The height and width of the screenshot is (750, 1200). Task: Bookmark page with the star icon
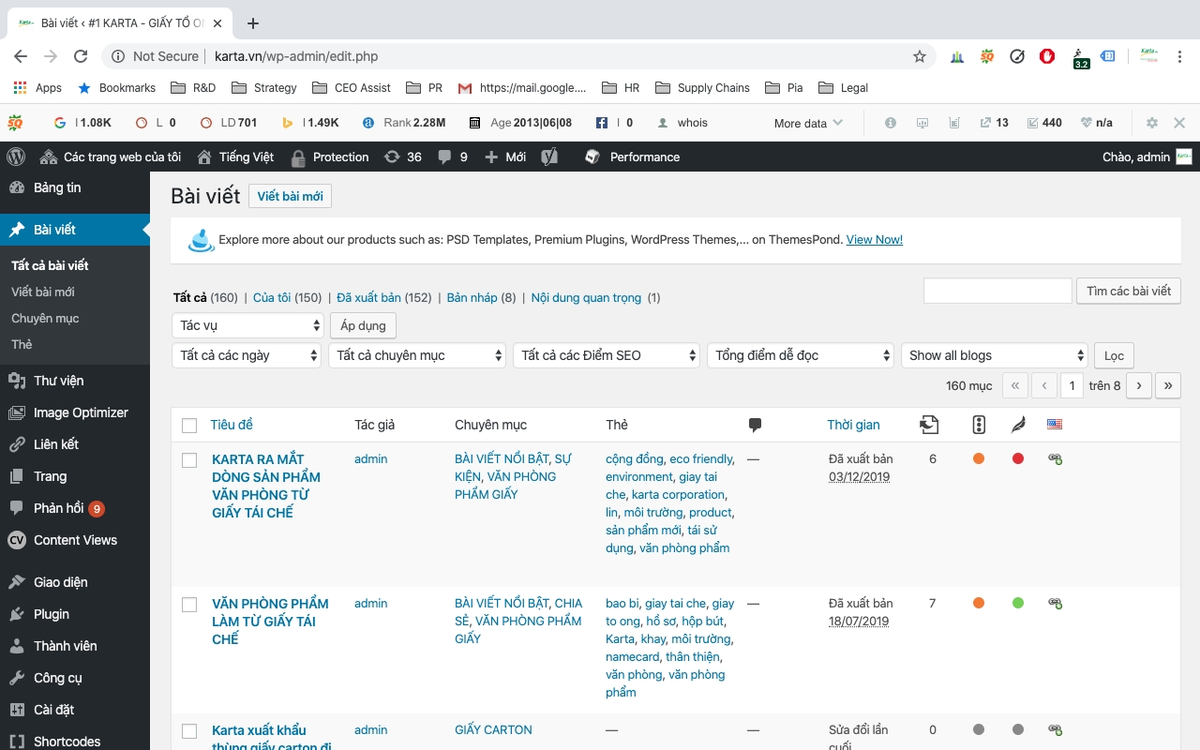(919, 56)
